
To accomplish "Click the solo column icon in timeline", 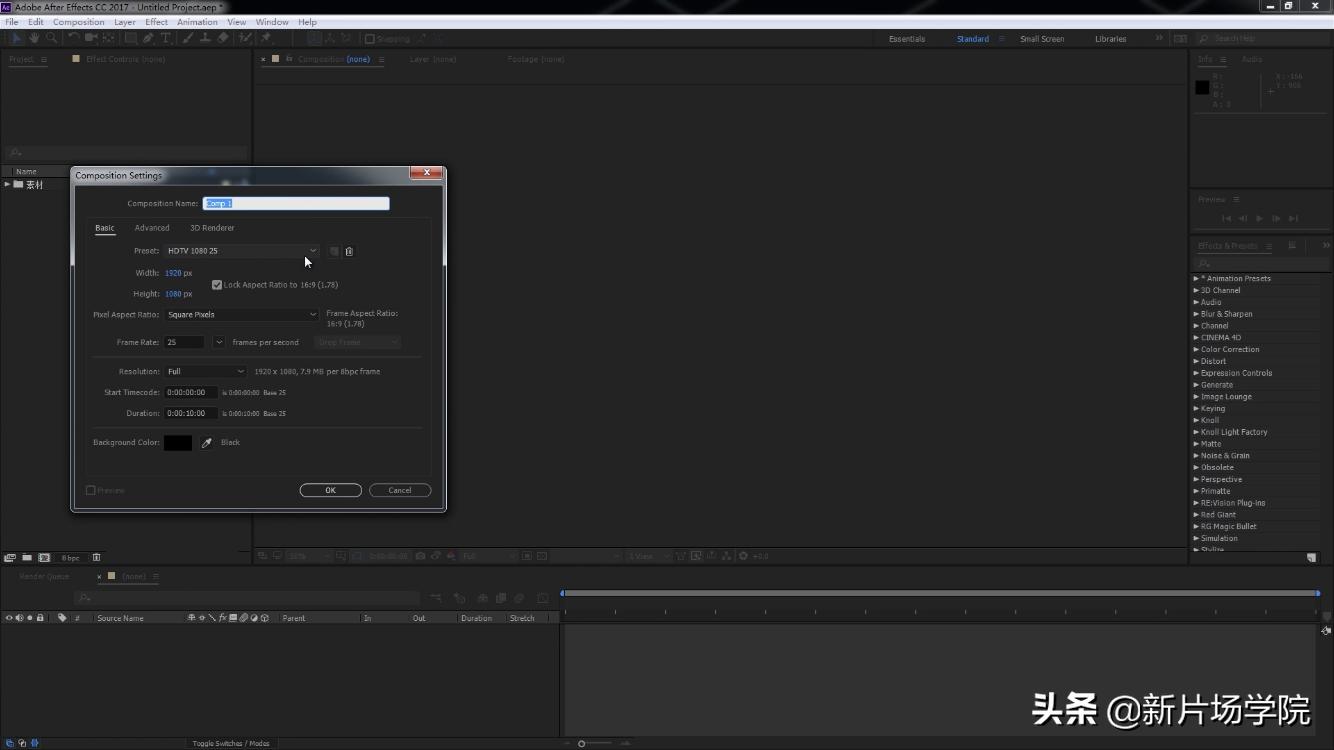I will (30, 618).
